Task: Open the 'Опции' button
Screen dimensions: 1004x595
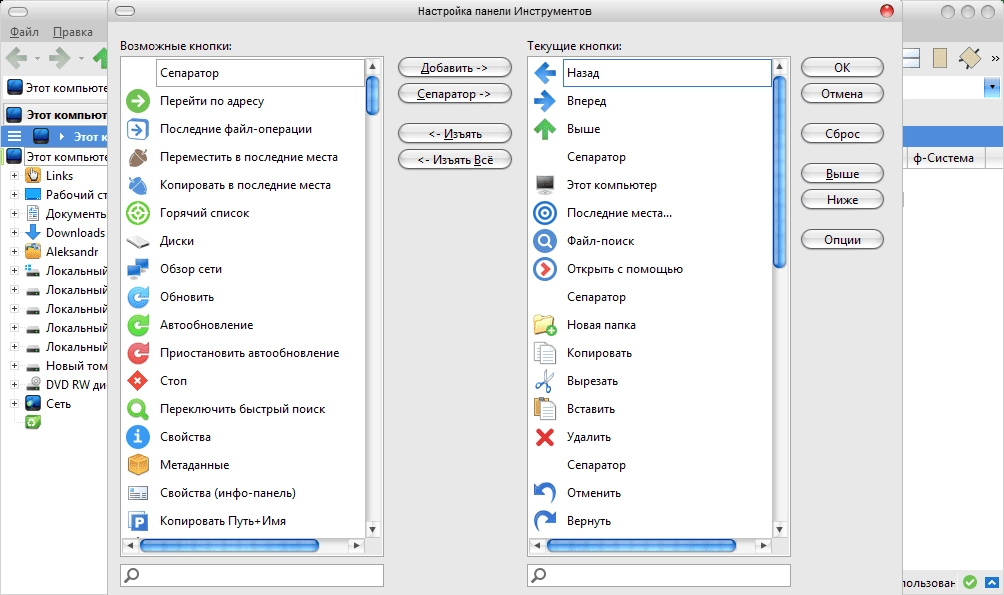Action: click(x=842, y=240)
